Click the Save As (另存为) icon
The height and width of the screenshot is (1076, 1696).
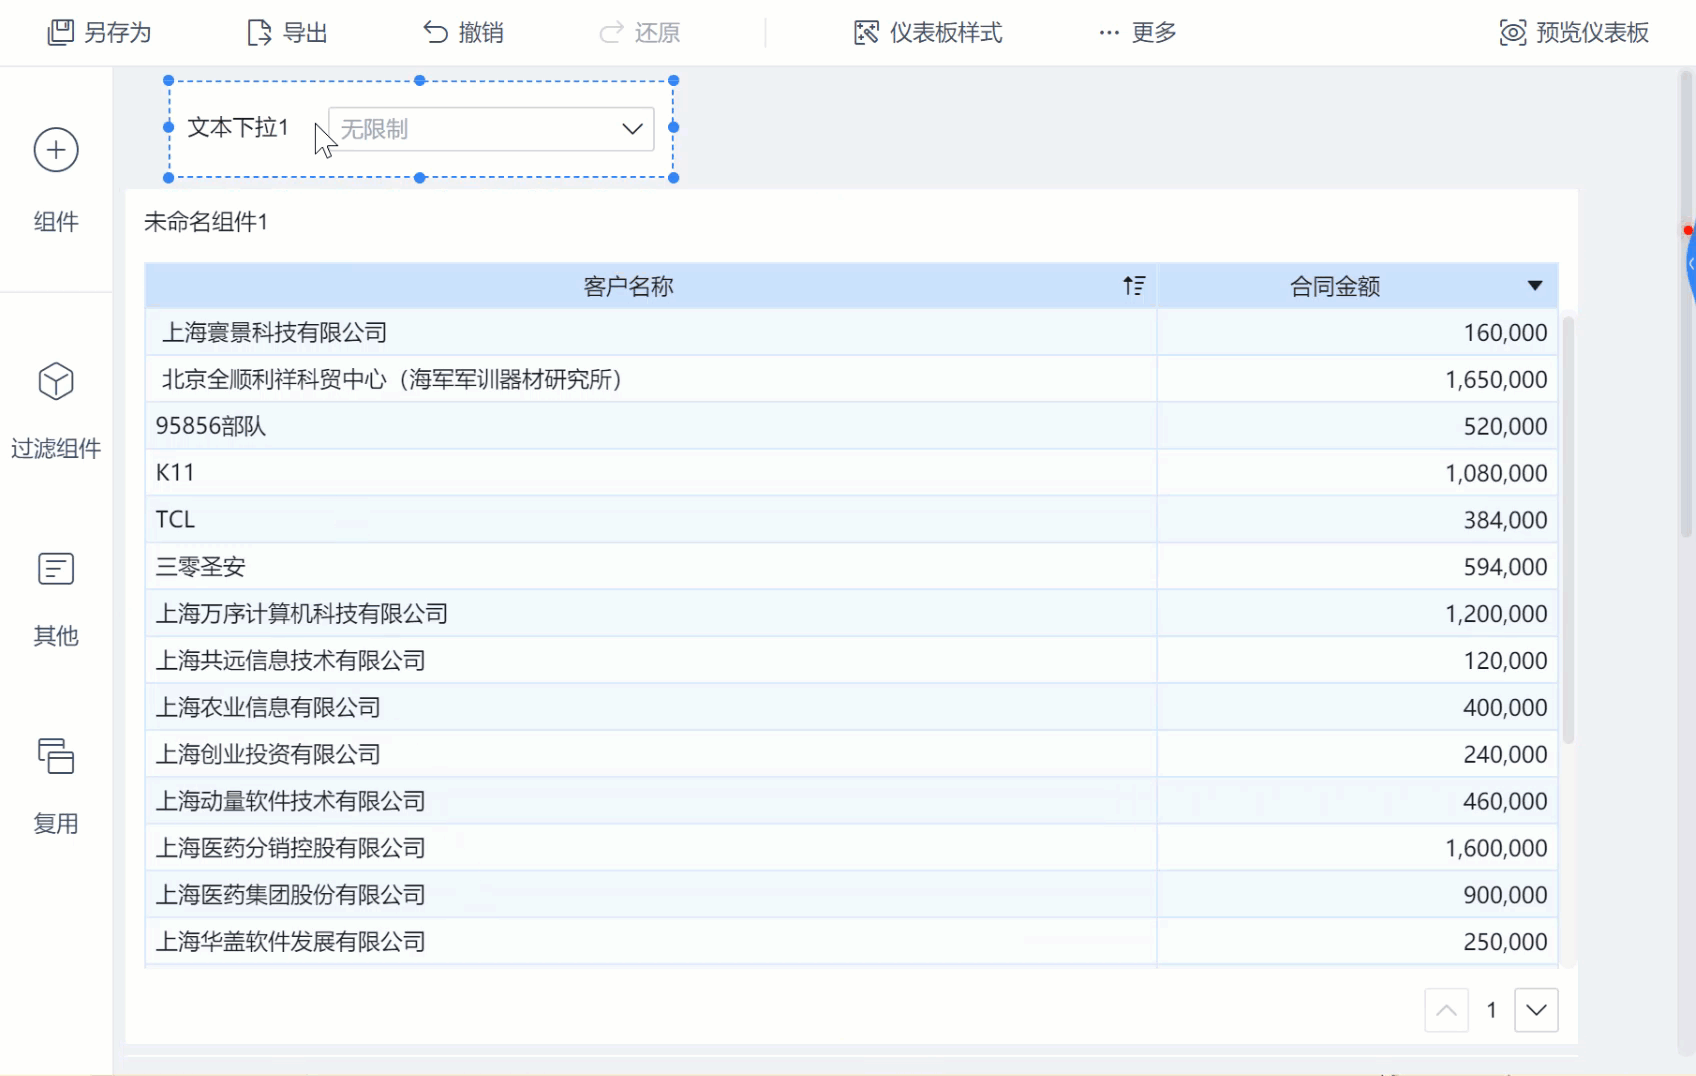61,32
